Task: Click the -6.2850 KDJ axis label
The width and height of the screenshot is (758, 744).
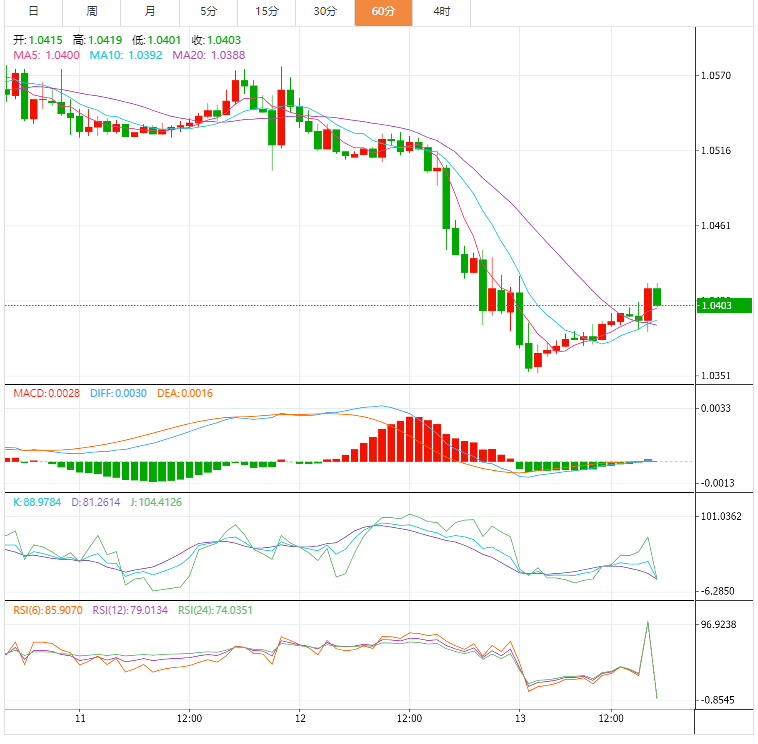Action: [x=717, y=592]
